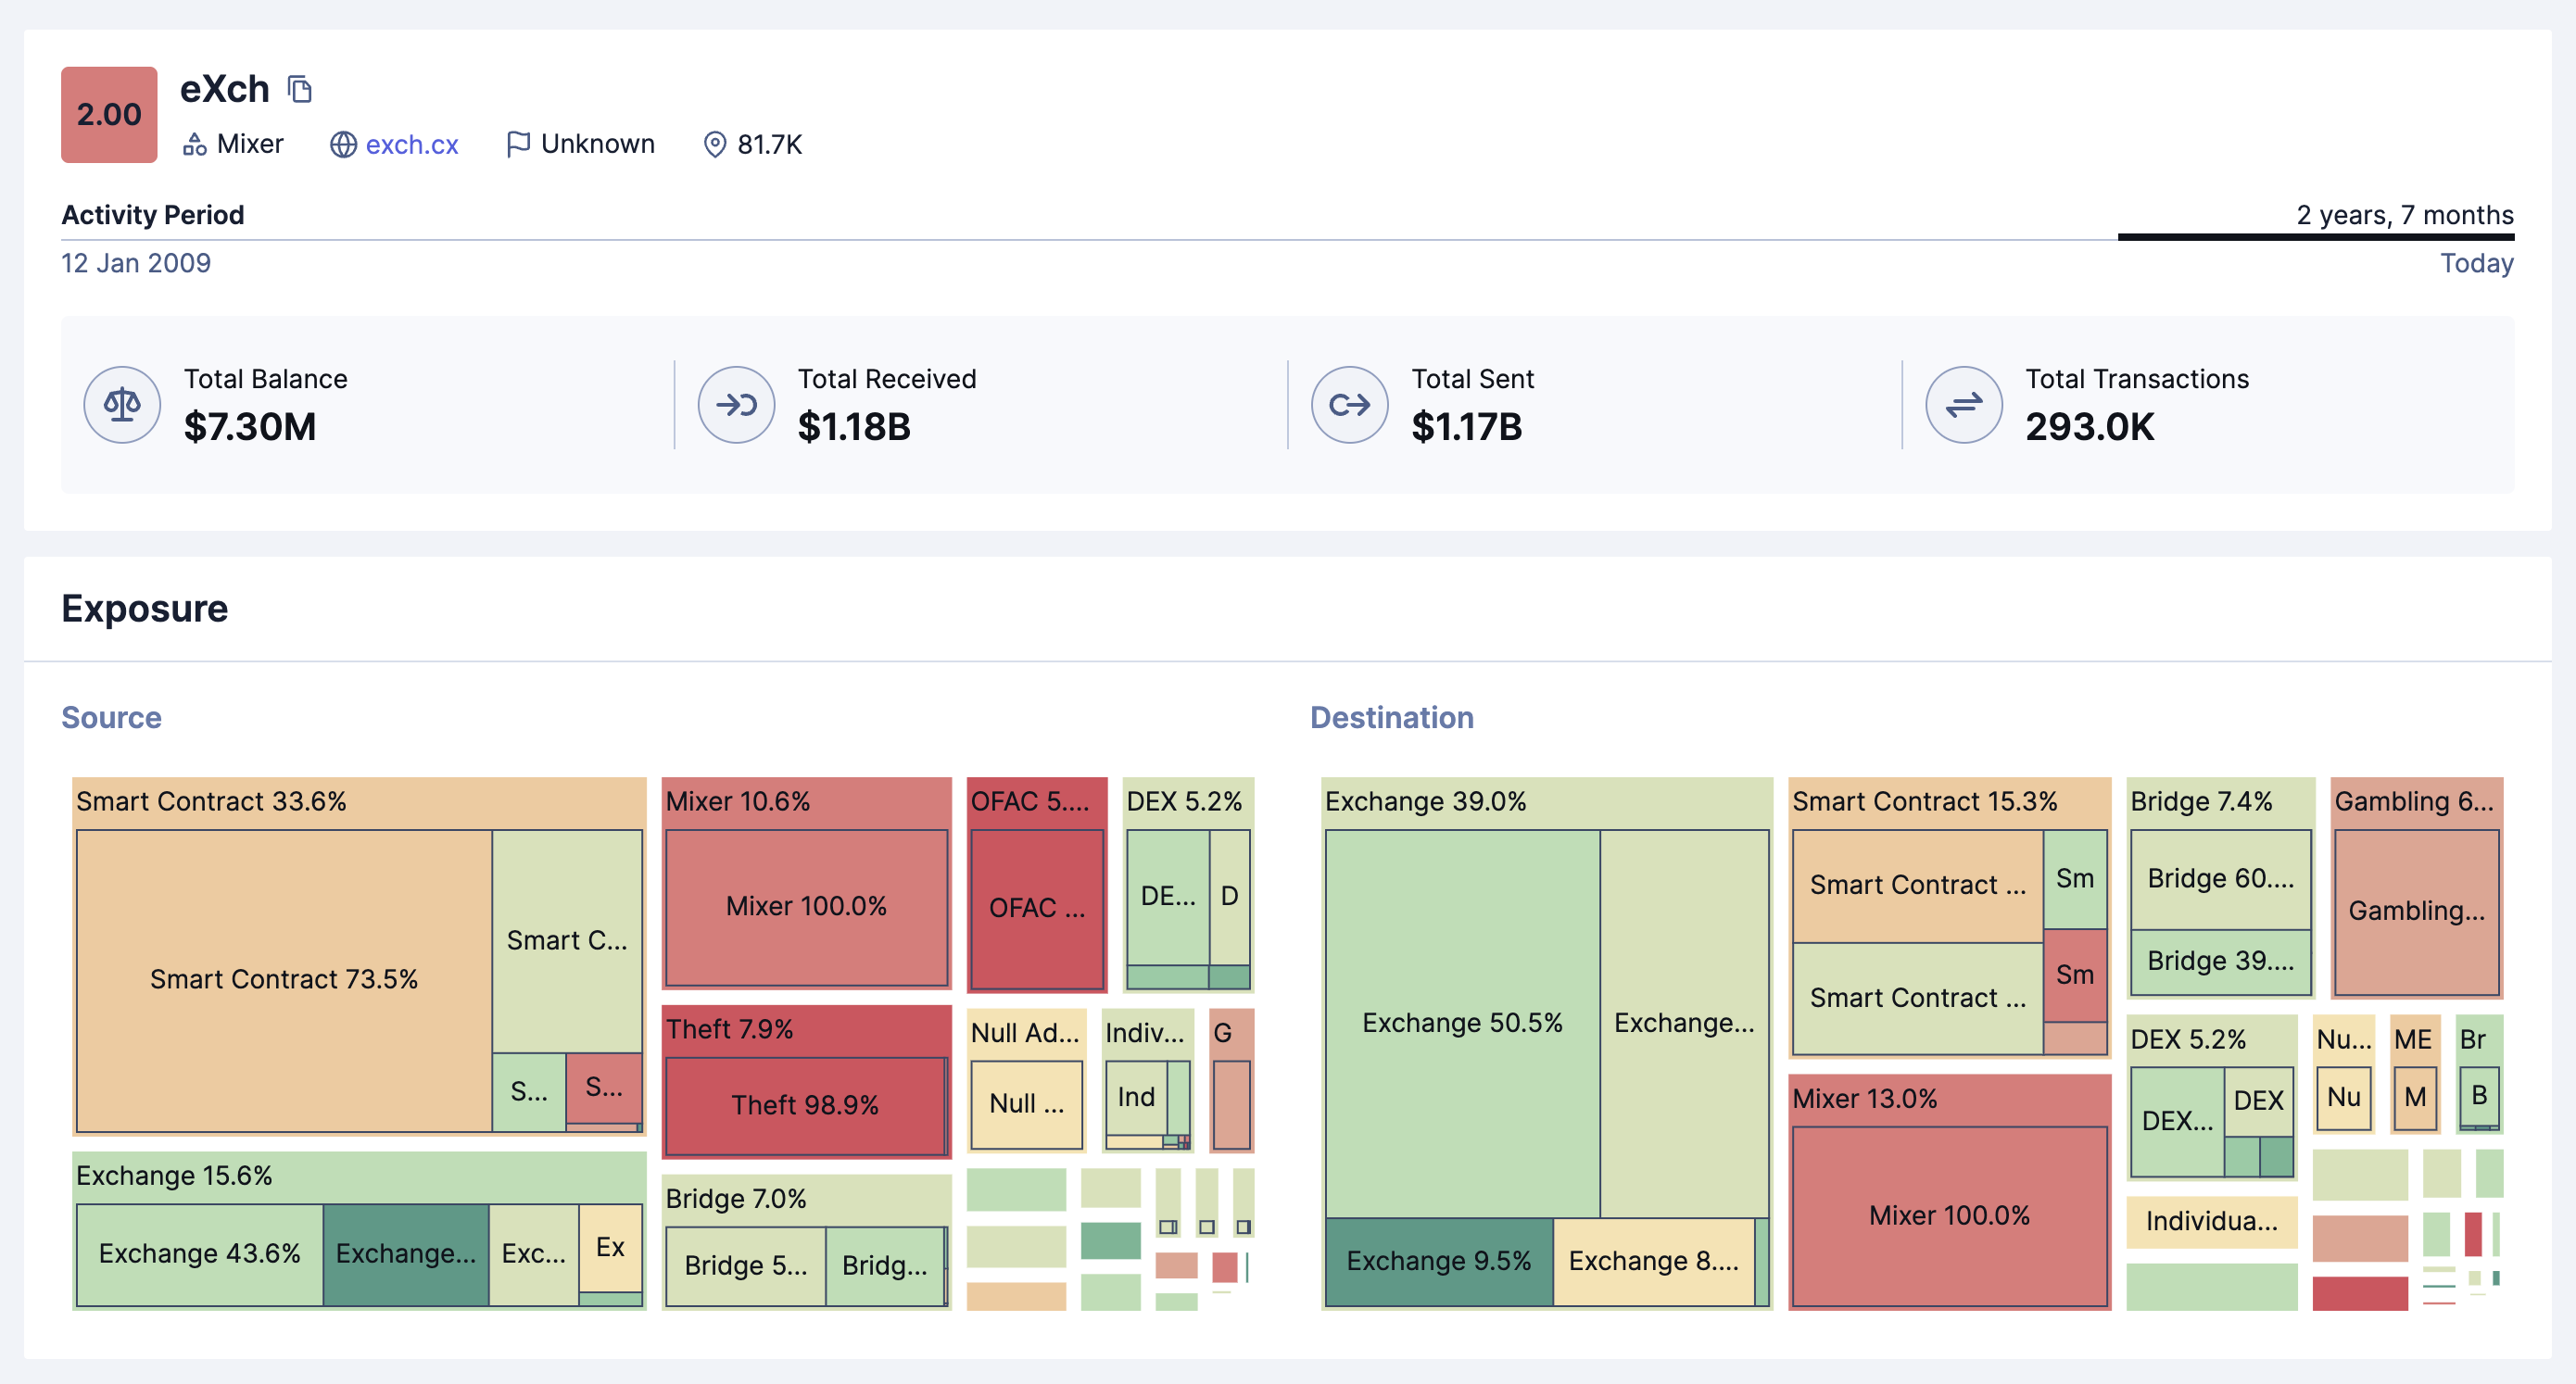This screenshot has width=2576, height=1384.
Task: Click the flag icon beside Unknown
Action: (517, 145)
